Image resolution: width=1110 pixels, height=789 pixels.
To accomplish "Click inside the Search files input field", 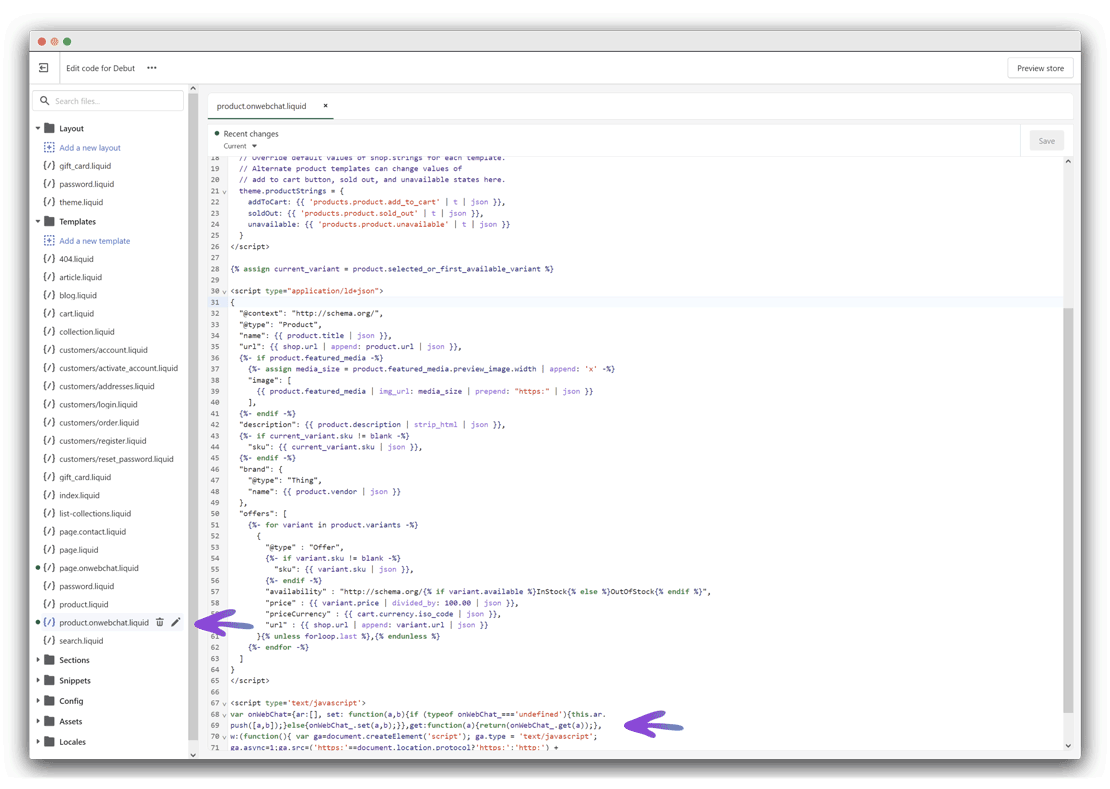I will pyautogui.click(x=110, y=100).
